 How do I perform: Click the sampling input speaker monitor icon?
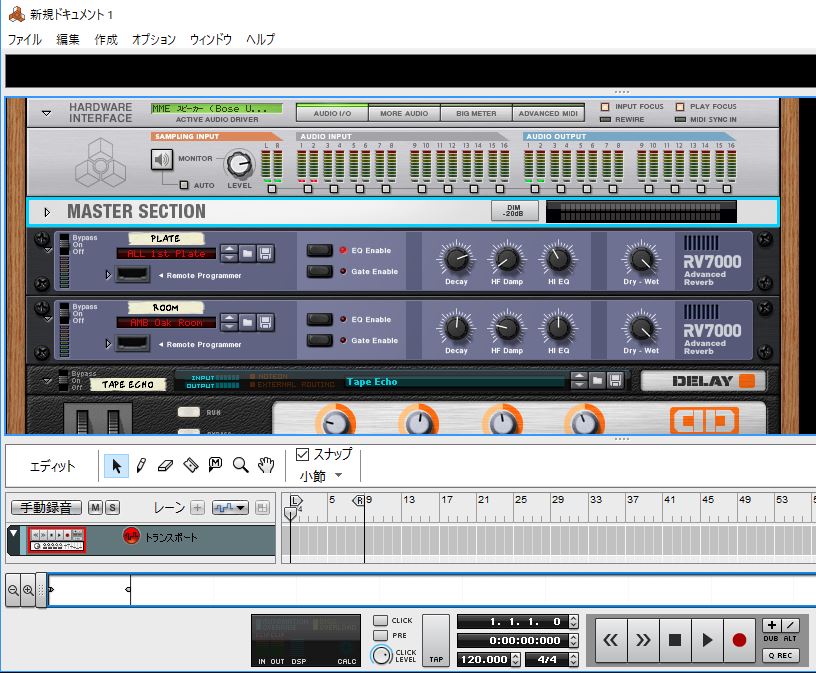coord(162,159)
